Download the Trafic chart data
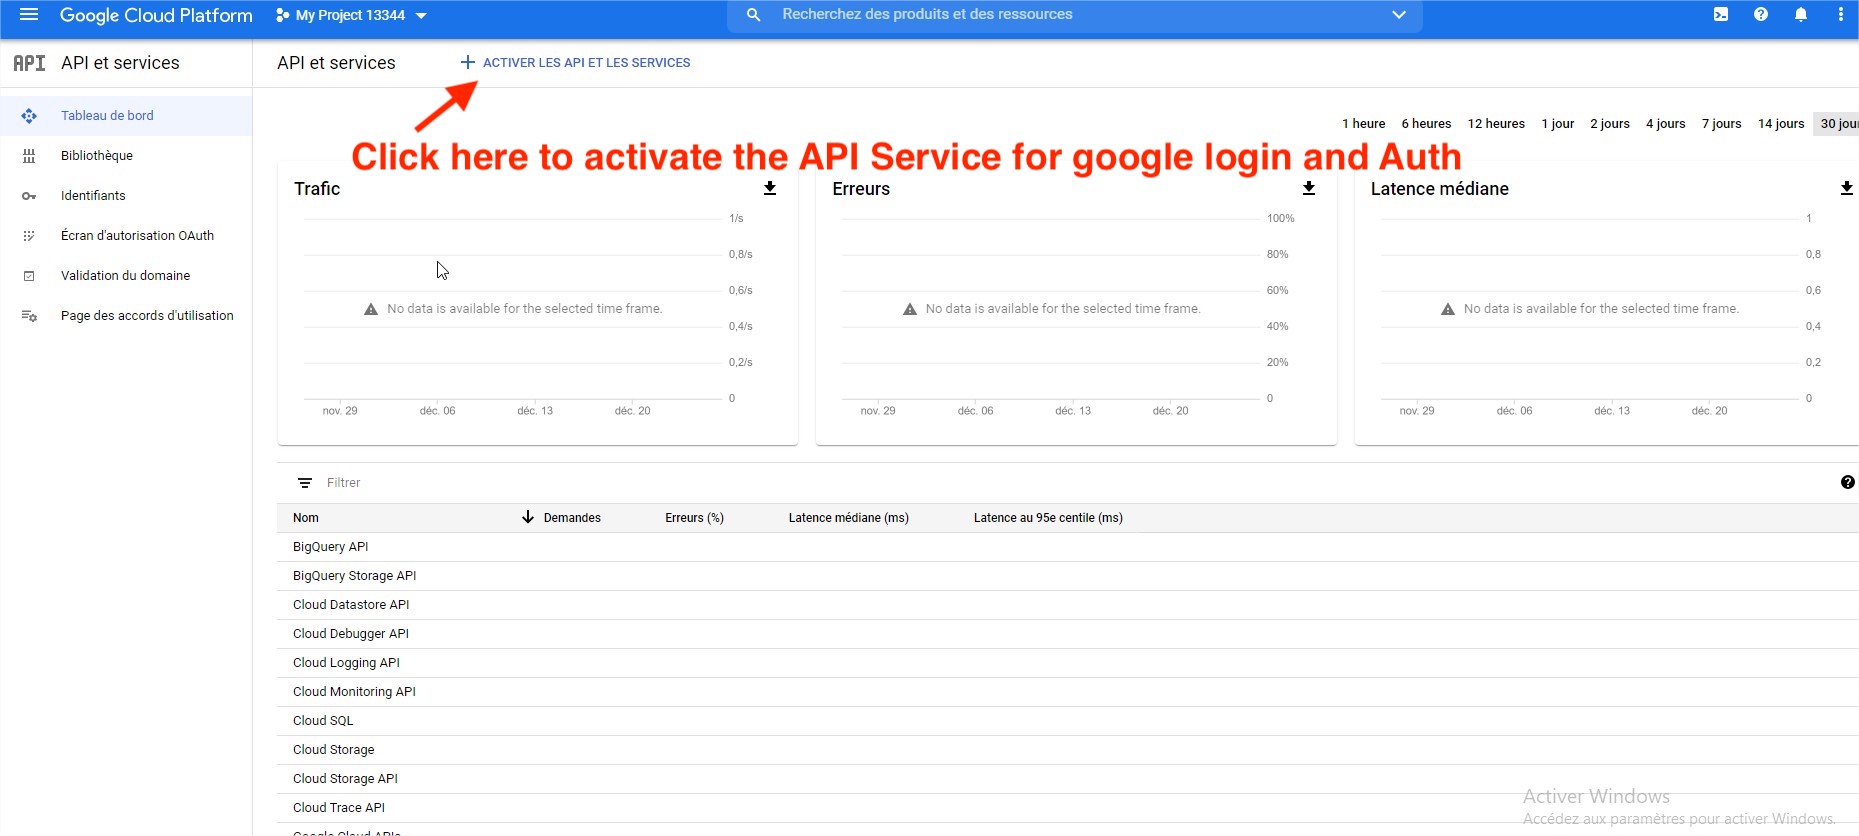The width and height of the screenshot is (1859, 836). tap(770, 188)
